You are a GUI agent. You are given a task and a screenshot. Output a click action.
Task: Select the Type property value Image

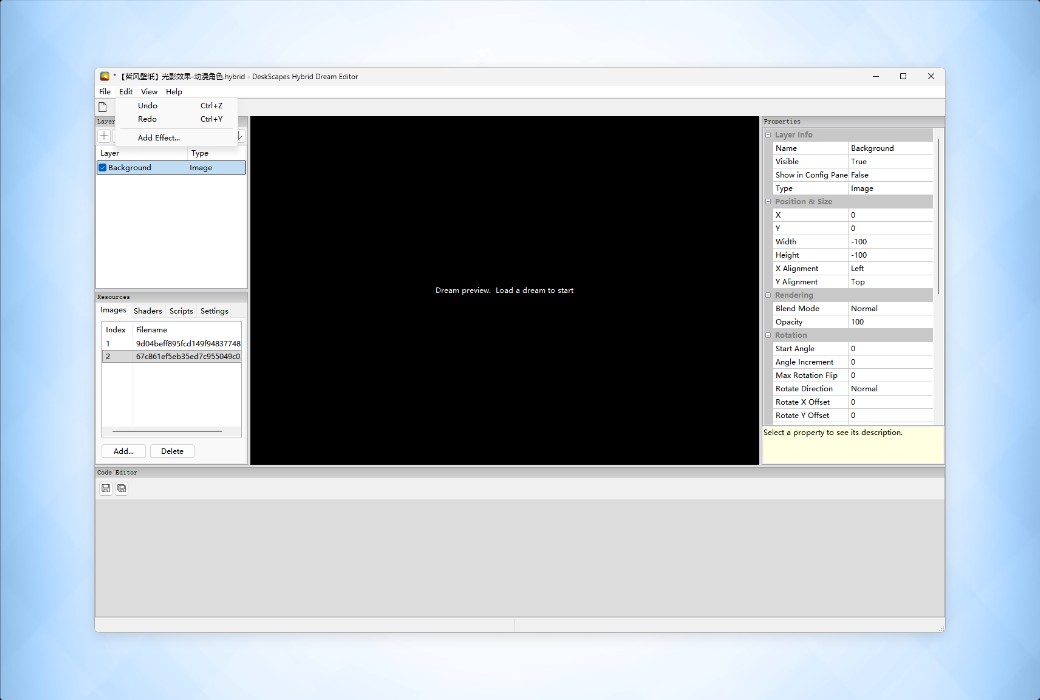coord(891,188)
